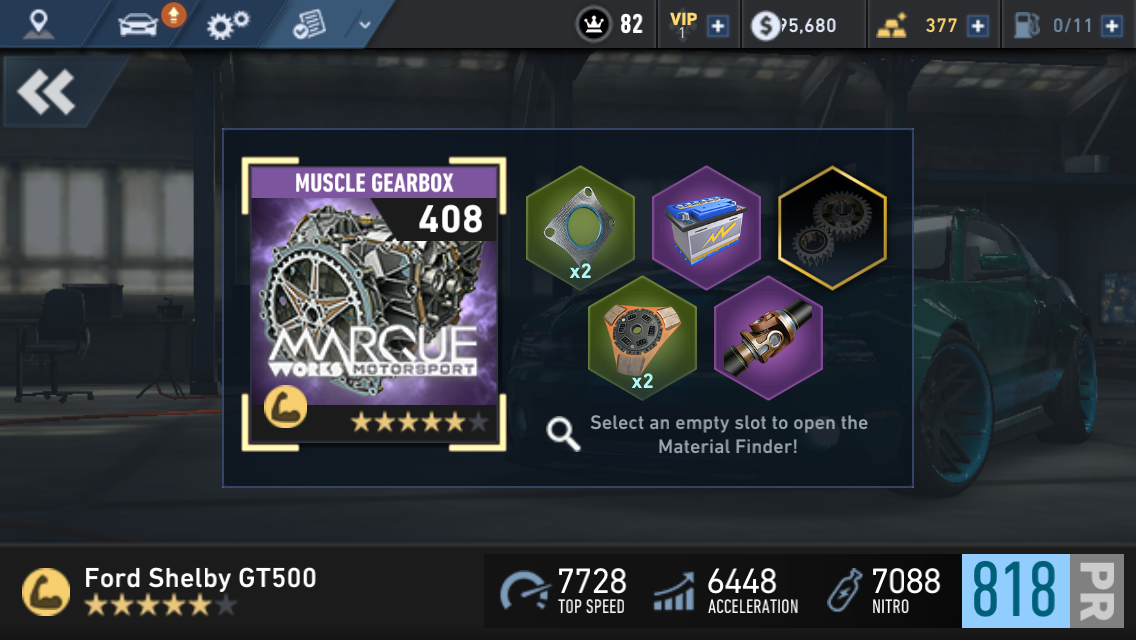This screenshot has width=1136, height=640.
Task: Click the Ford Shelby GT500 name
Action: pos(201,578)
